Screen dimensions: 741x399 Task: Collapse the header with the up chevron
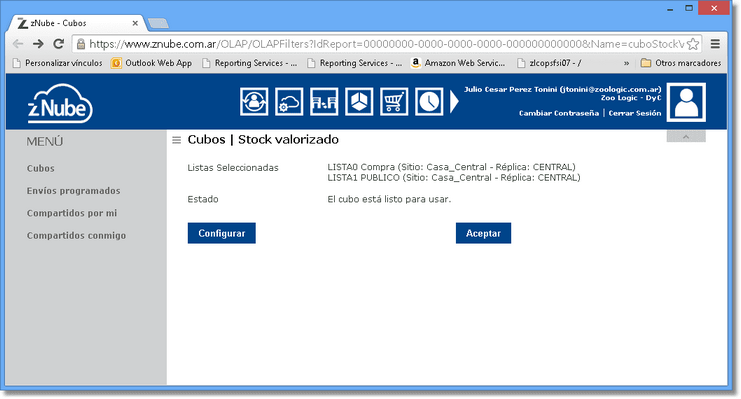686,137
